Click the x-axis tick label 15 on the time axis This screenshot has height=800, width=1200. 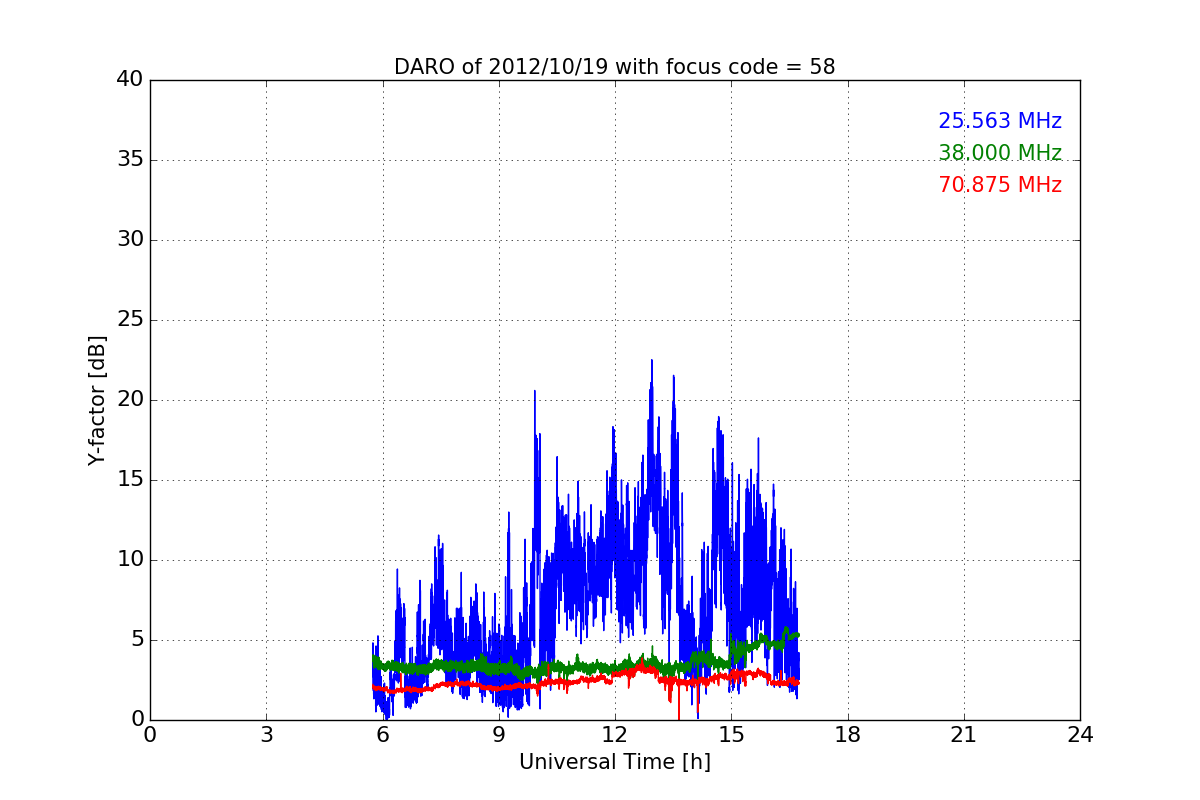tap(731, 735)
